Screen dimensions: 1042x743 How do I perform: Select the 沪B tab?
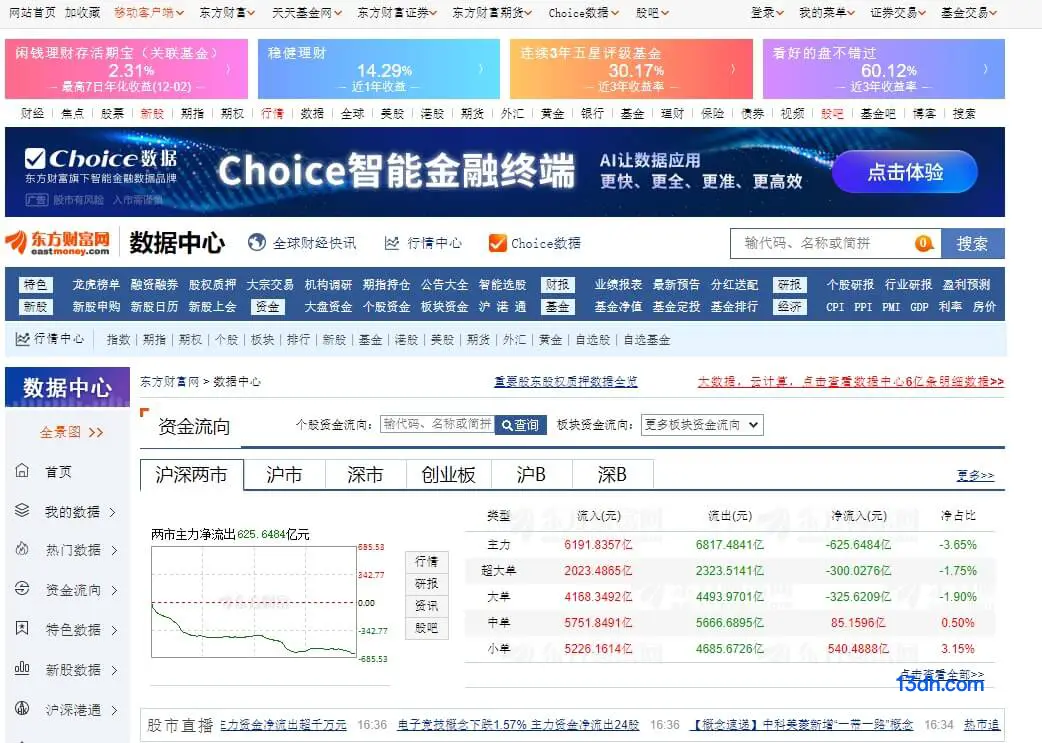coord(532,475)
